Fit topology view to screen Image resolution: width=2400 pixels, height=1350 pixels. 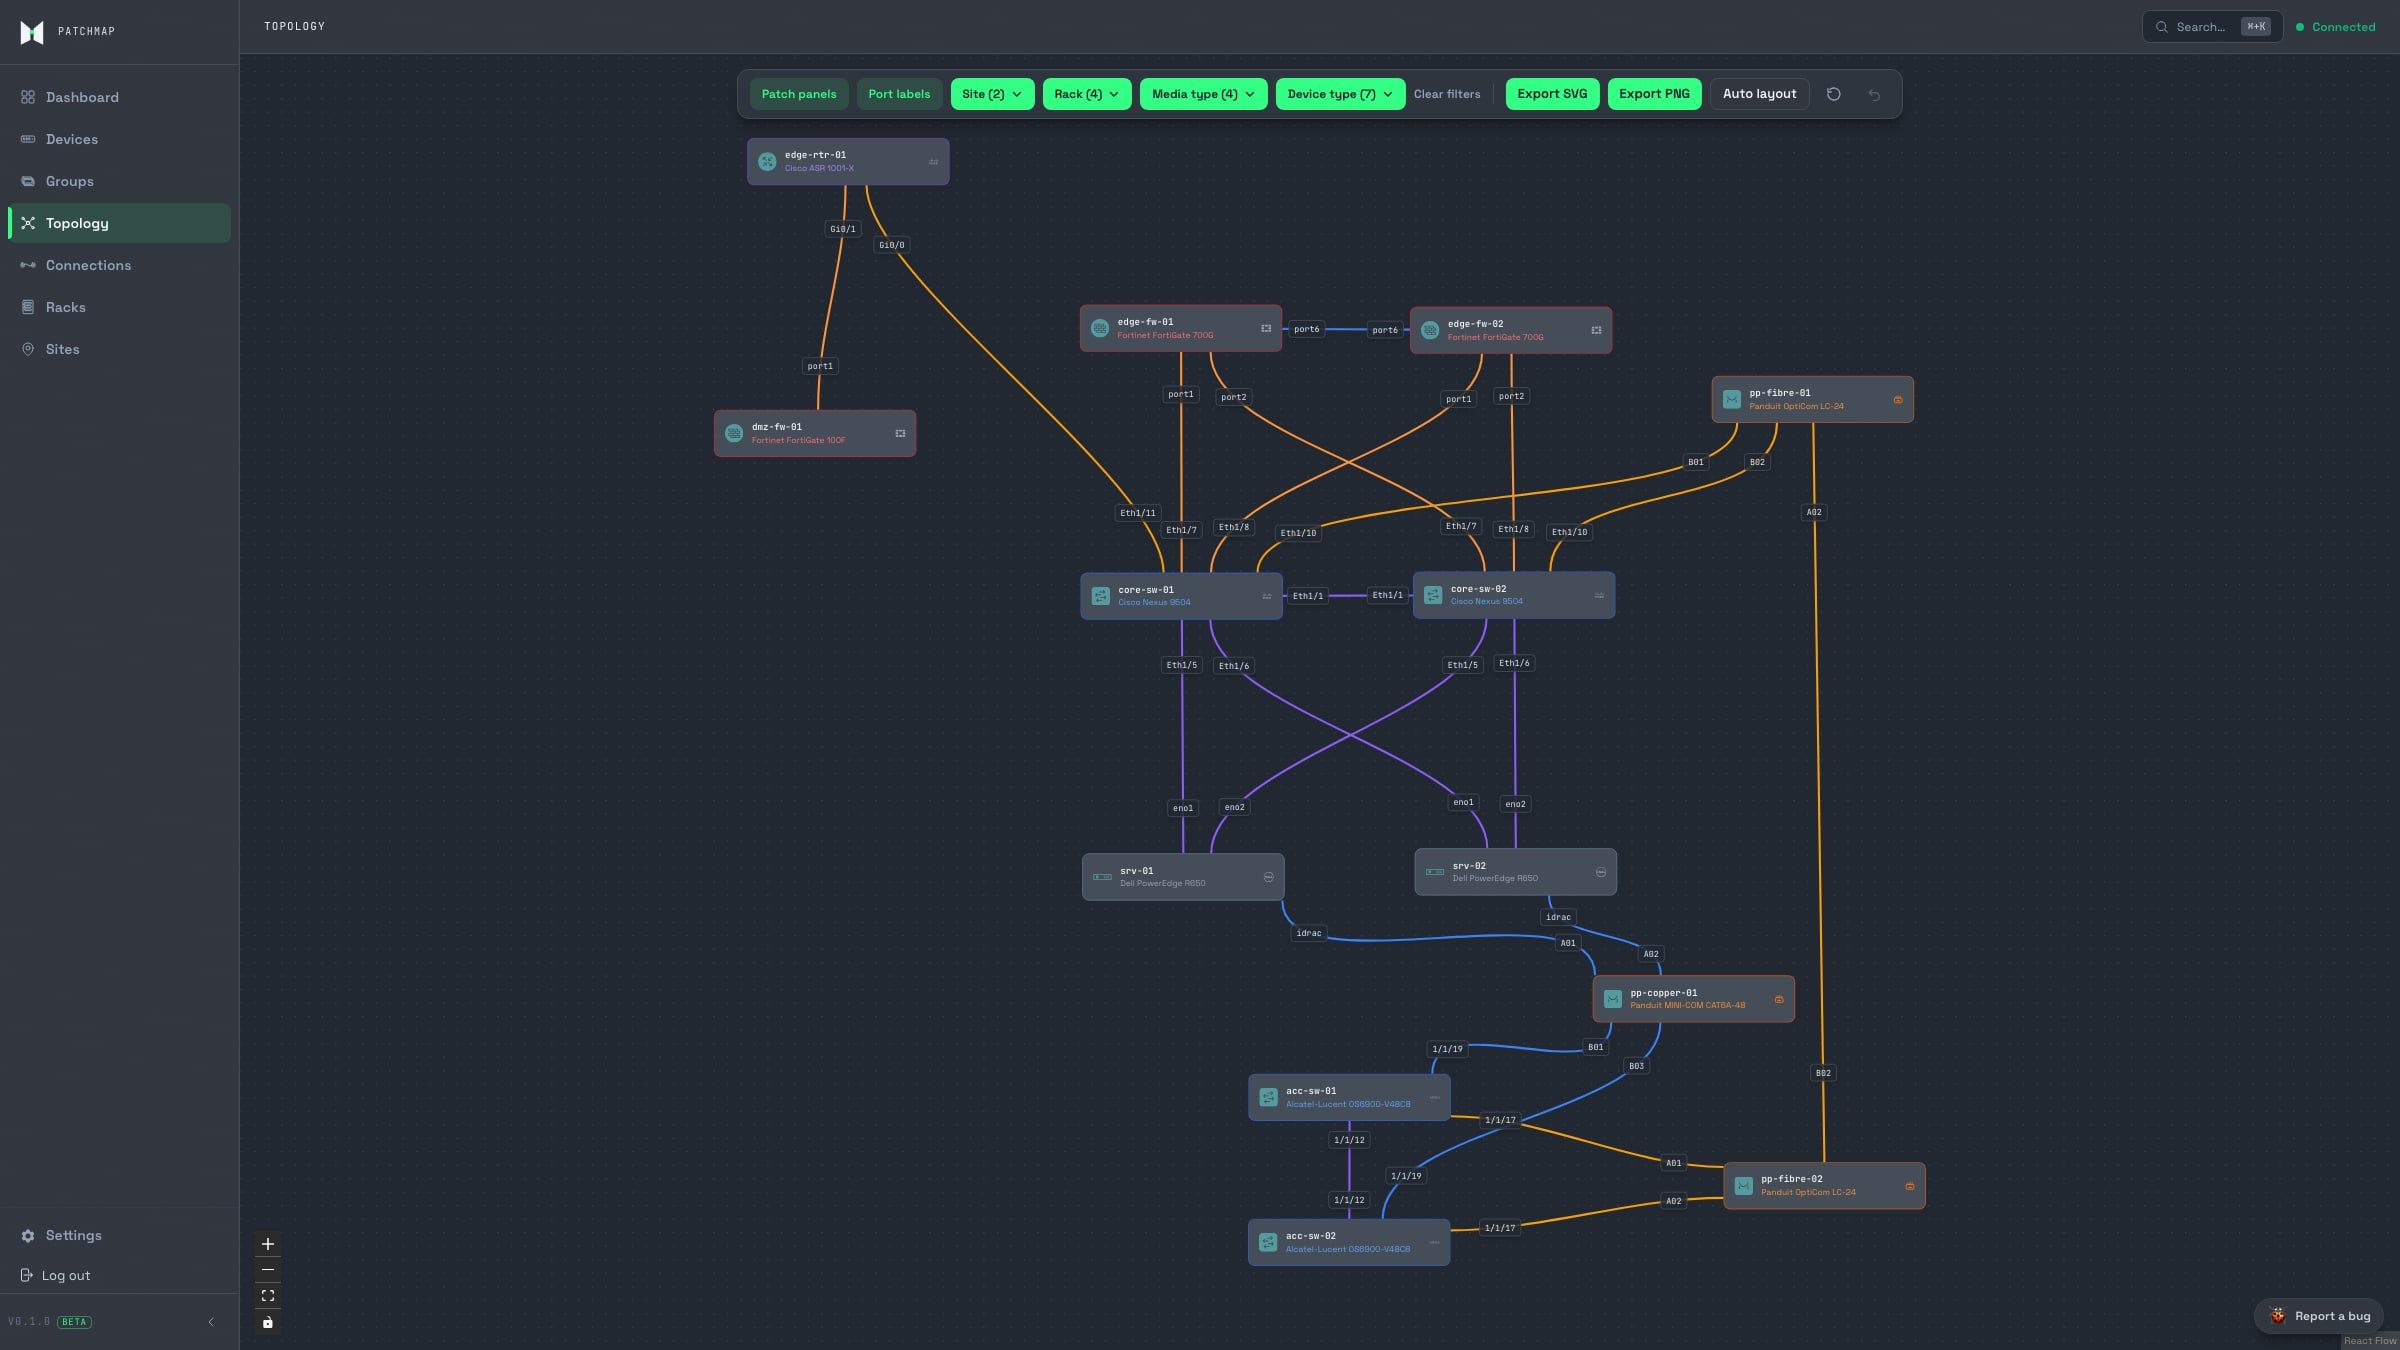[268, 1296]
